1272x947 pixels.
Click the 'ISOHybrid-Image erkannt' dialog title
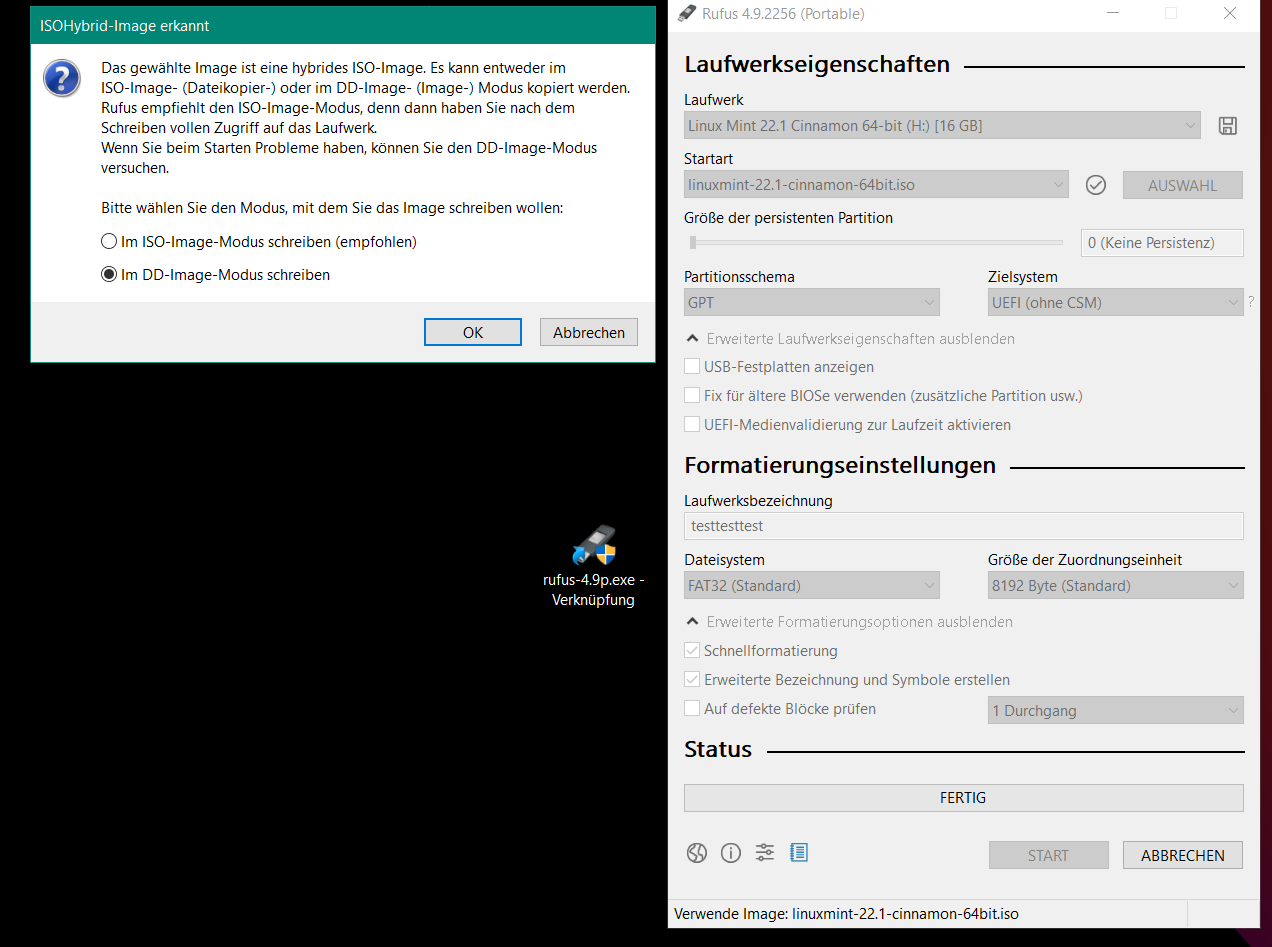(125, 26)
